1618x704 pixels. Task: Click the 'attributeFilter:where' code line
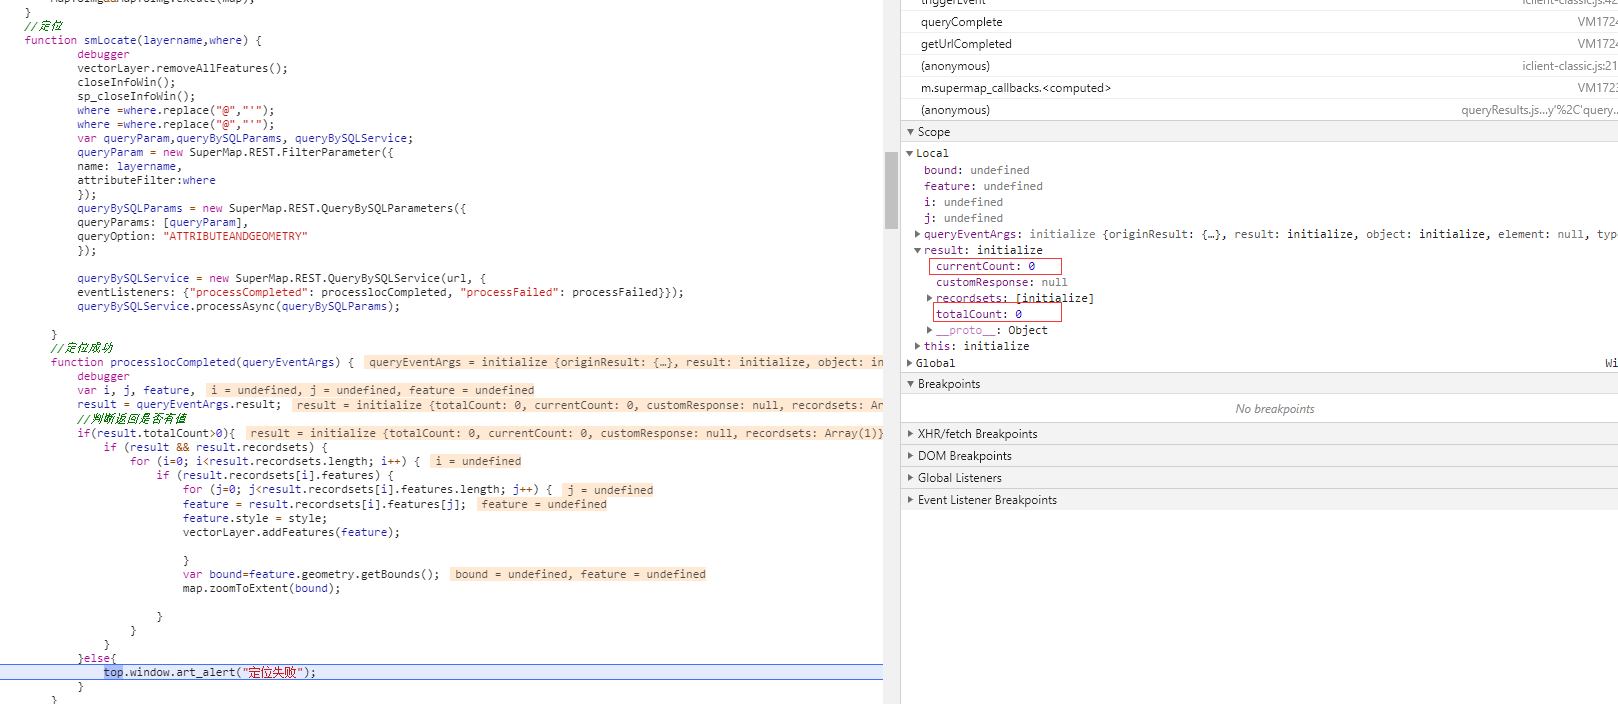146,181
